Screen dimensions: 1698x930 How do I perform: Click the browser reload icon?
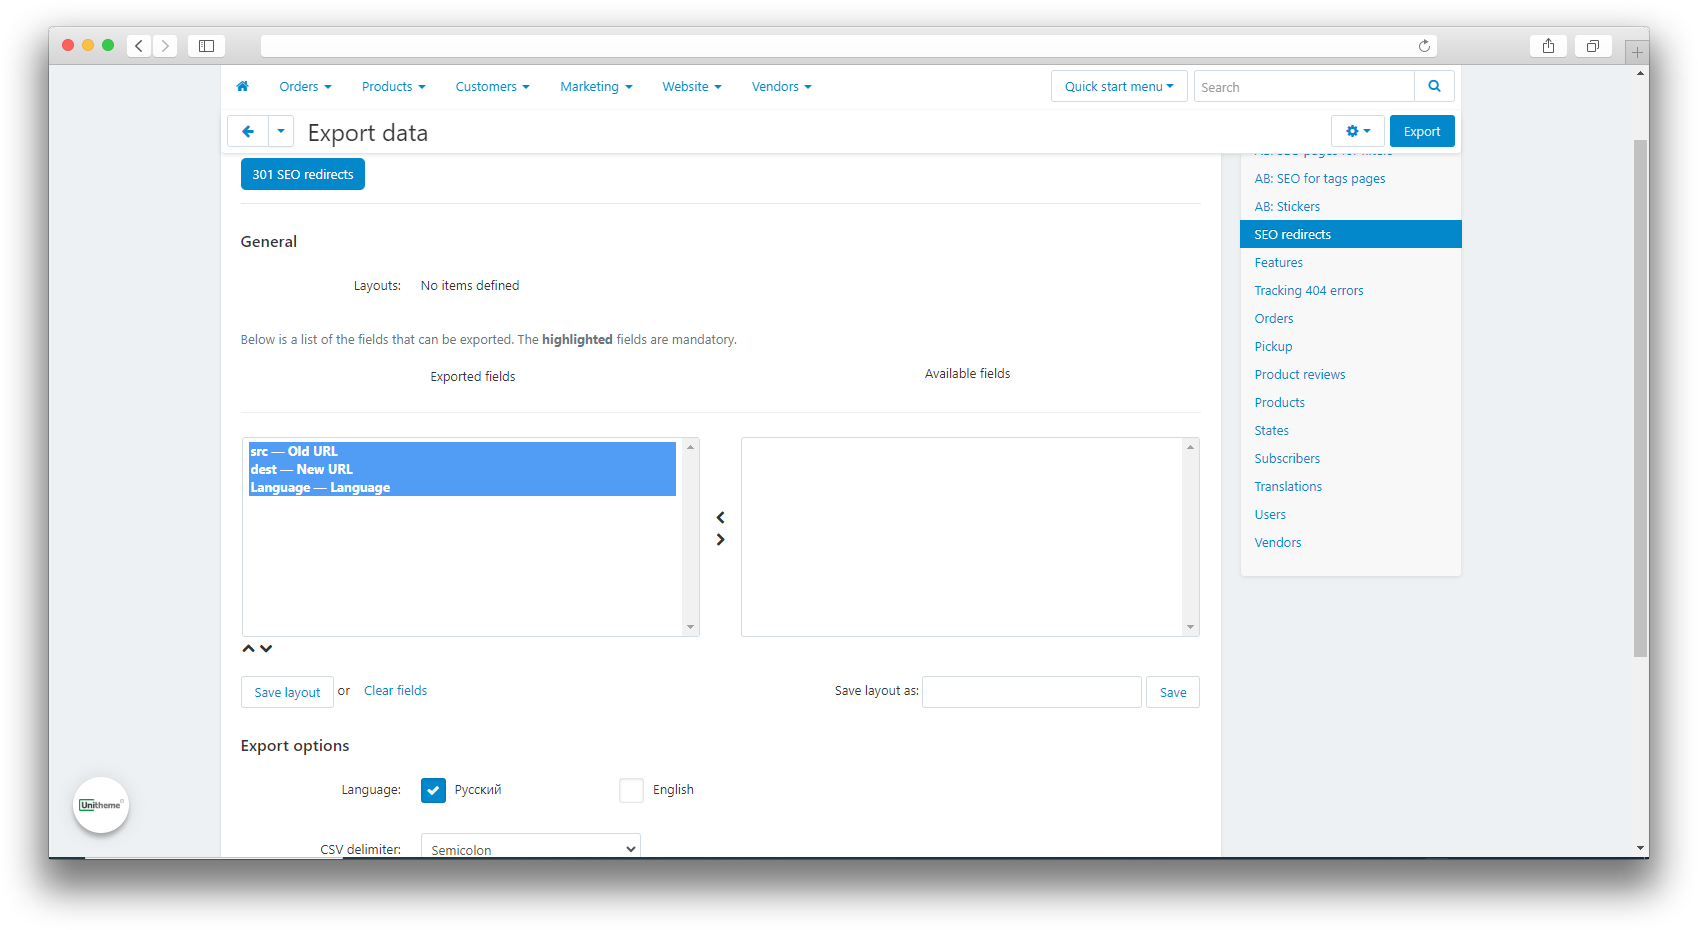[x=1424, y=46]
